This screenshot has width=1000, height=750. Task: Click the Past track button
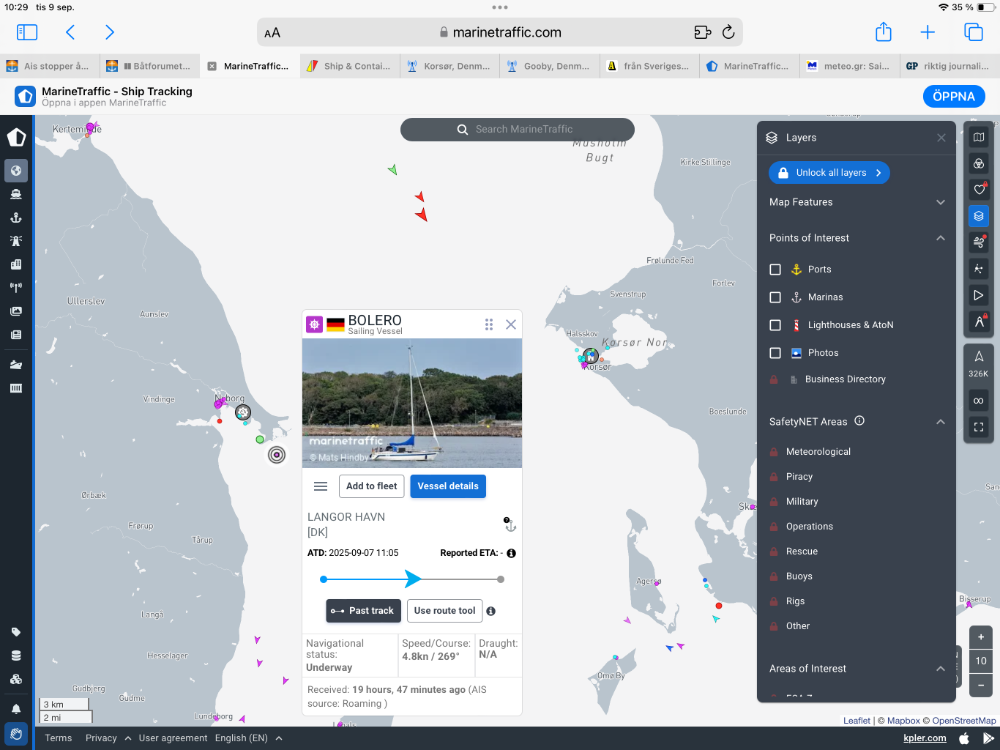coord(364,611)
